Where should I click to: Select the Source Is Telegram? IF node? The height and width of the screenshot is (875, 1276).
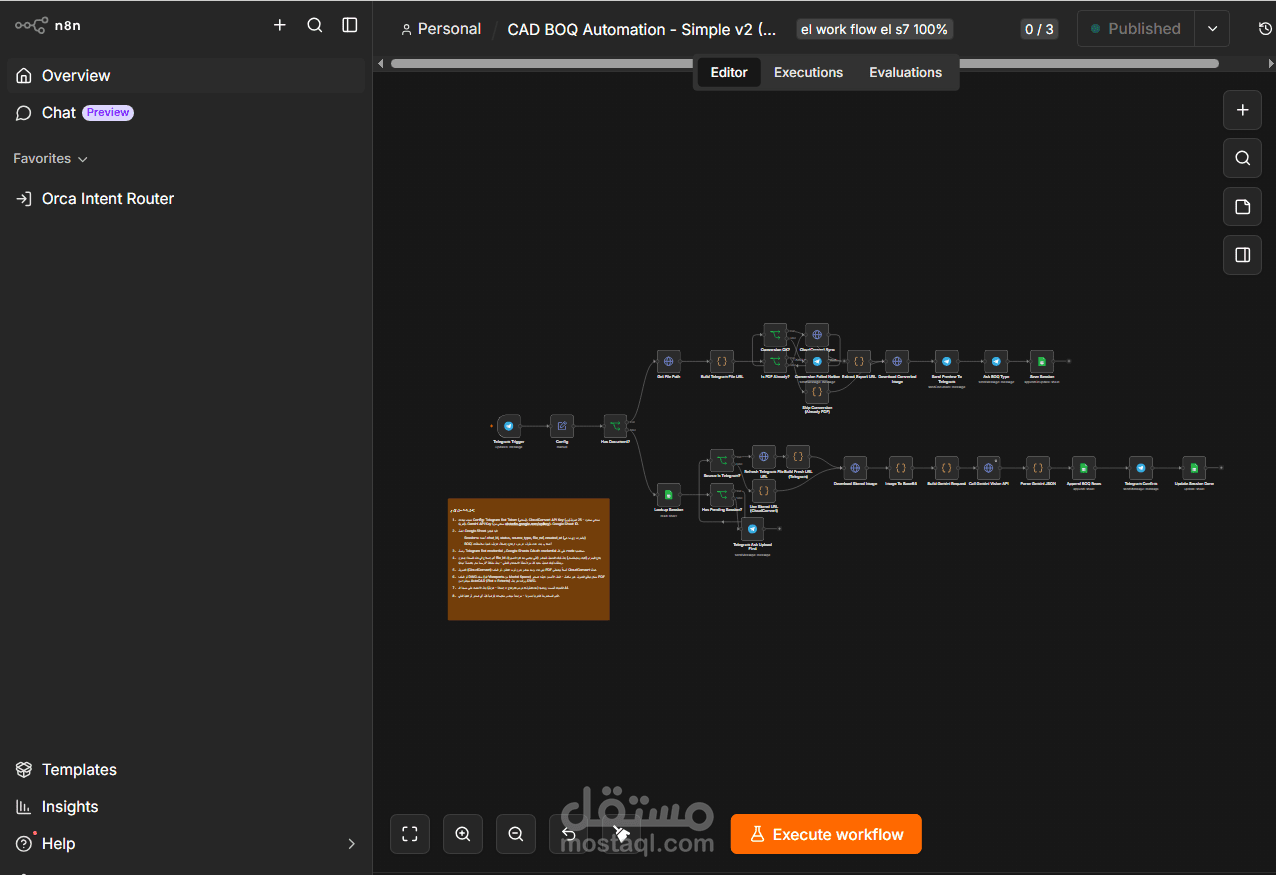click(722, 461)
